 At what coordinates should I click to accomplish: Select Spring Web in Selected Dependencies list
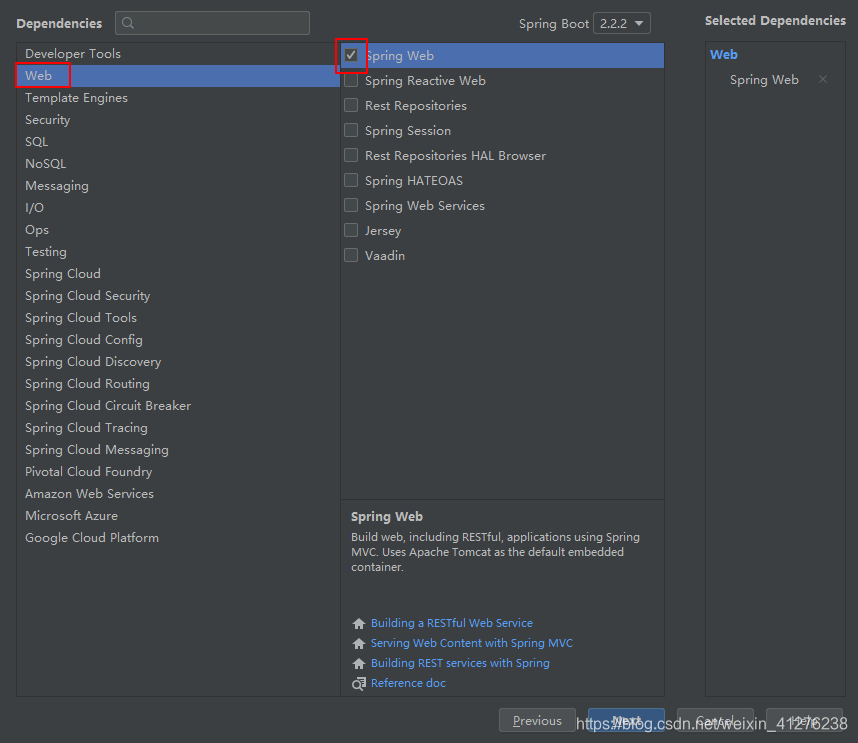click(x=764, y=80)
